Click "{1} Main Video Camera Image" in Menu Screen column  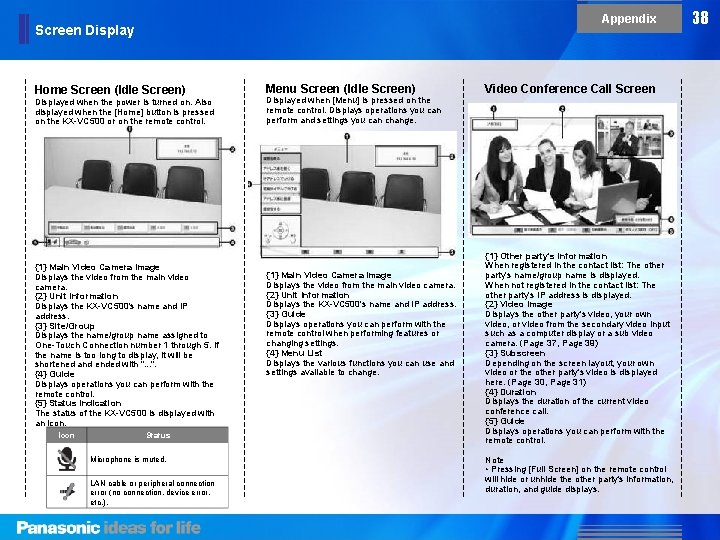tap(329, 275)
